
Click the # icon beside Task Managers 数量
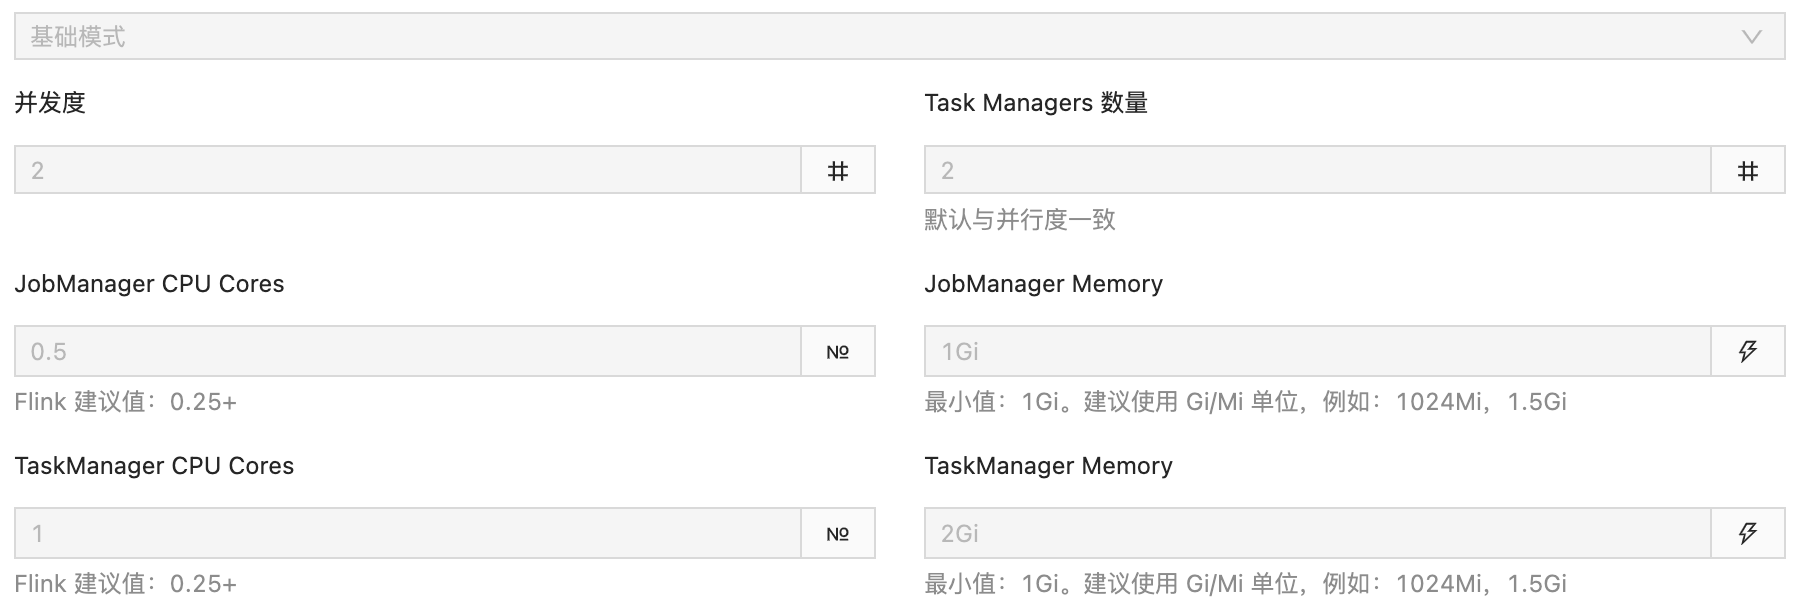1749,170
